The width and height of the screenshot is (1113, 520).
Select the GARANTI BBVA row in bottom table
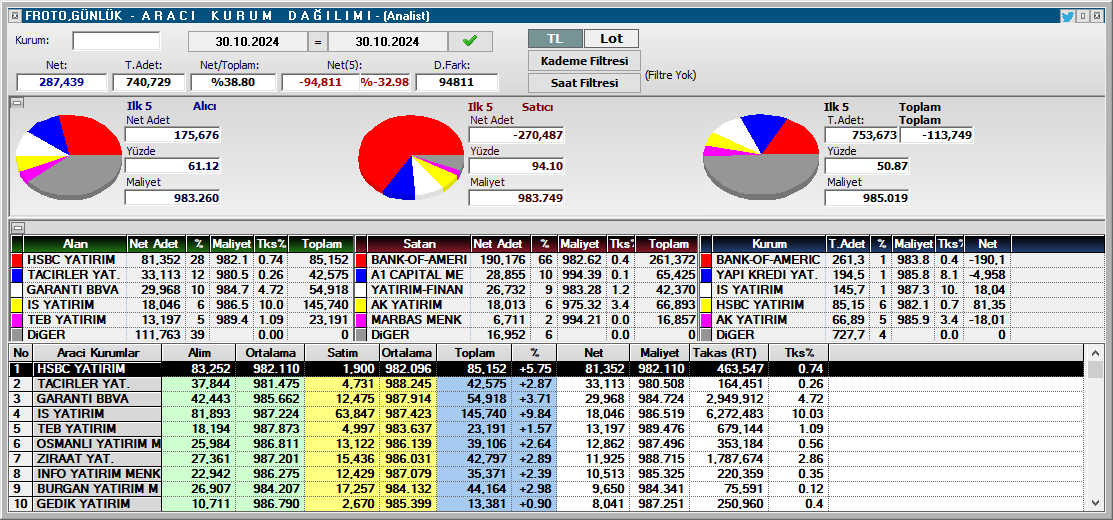point(548,399)
